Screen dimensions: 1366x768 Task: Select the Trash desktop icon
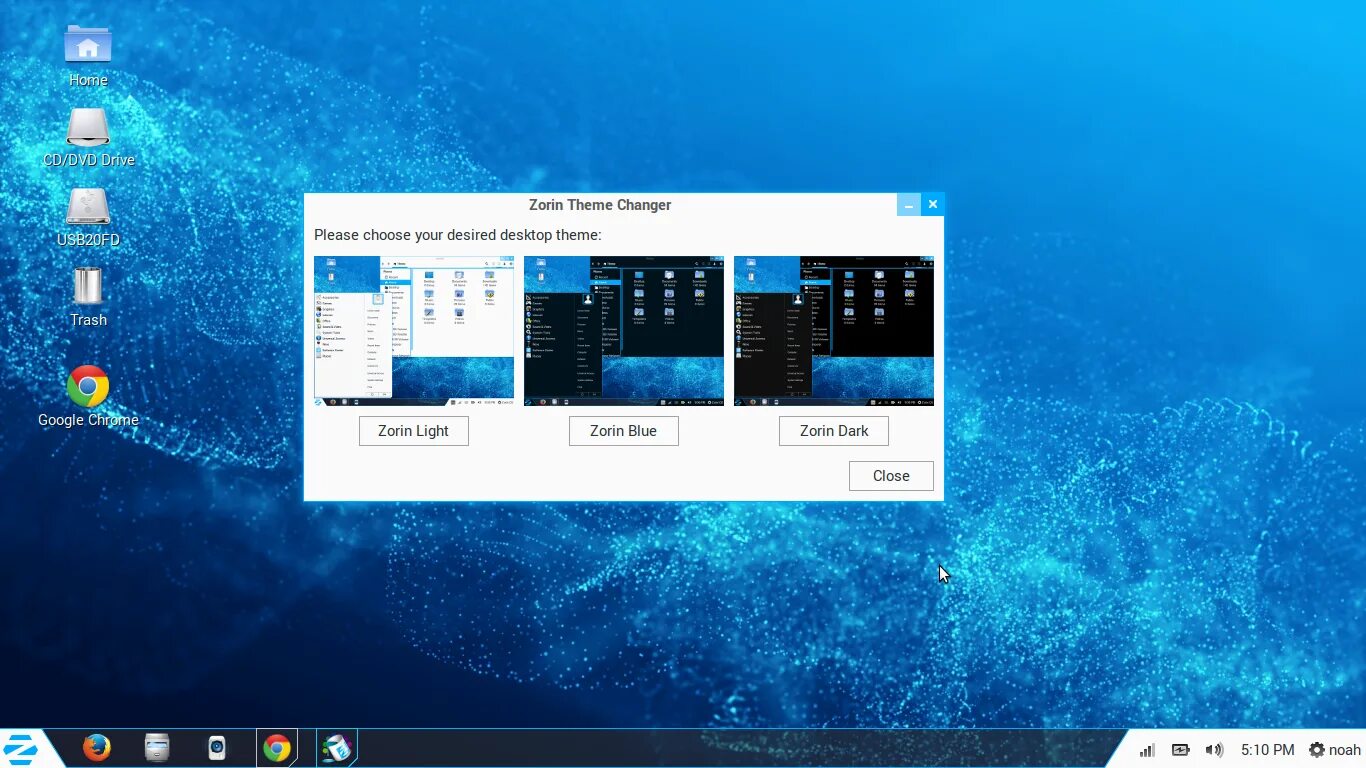point(88,297)
